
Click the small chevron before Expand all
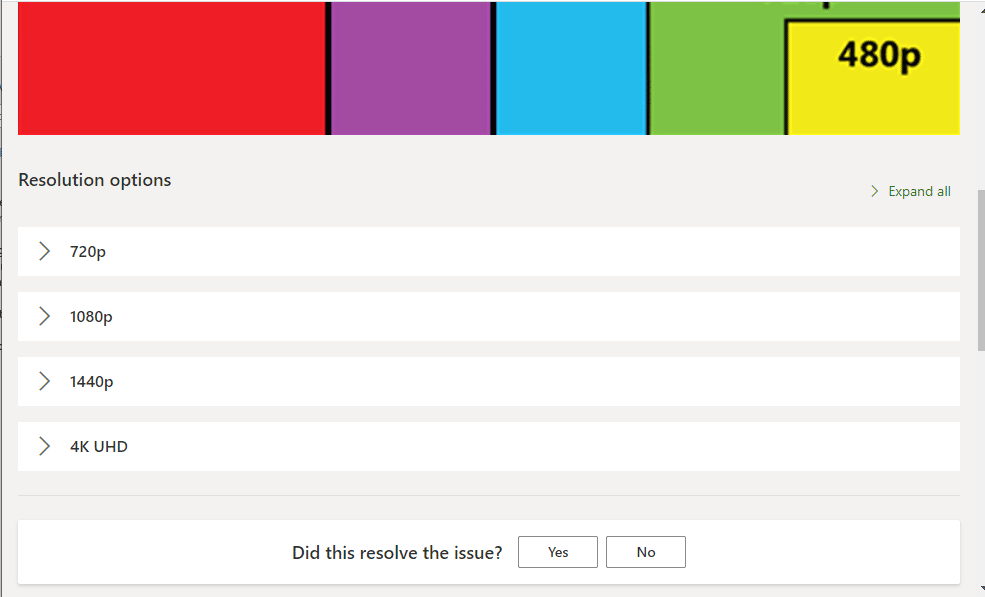tap(875, 191)
